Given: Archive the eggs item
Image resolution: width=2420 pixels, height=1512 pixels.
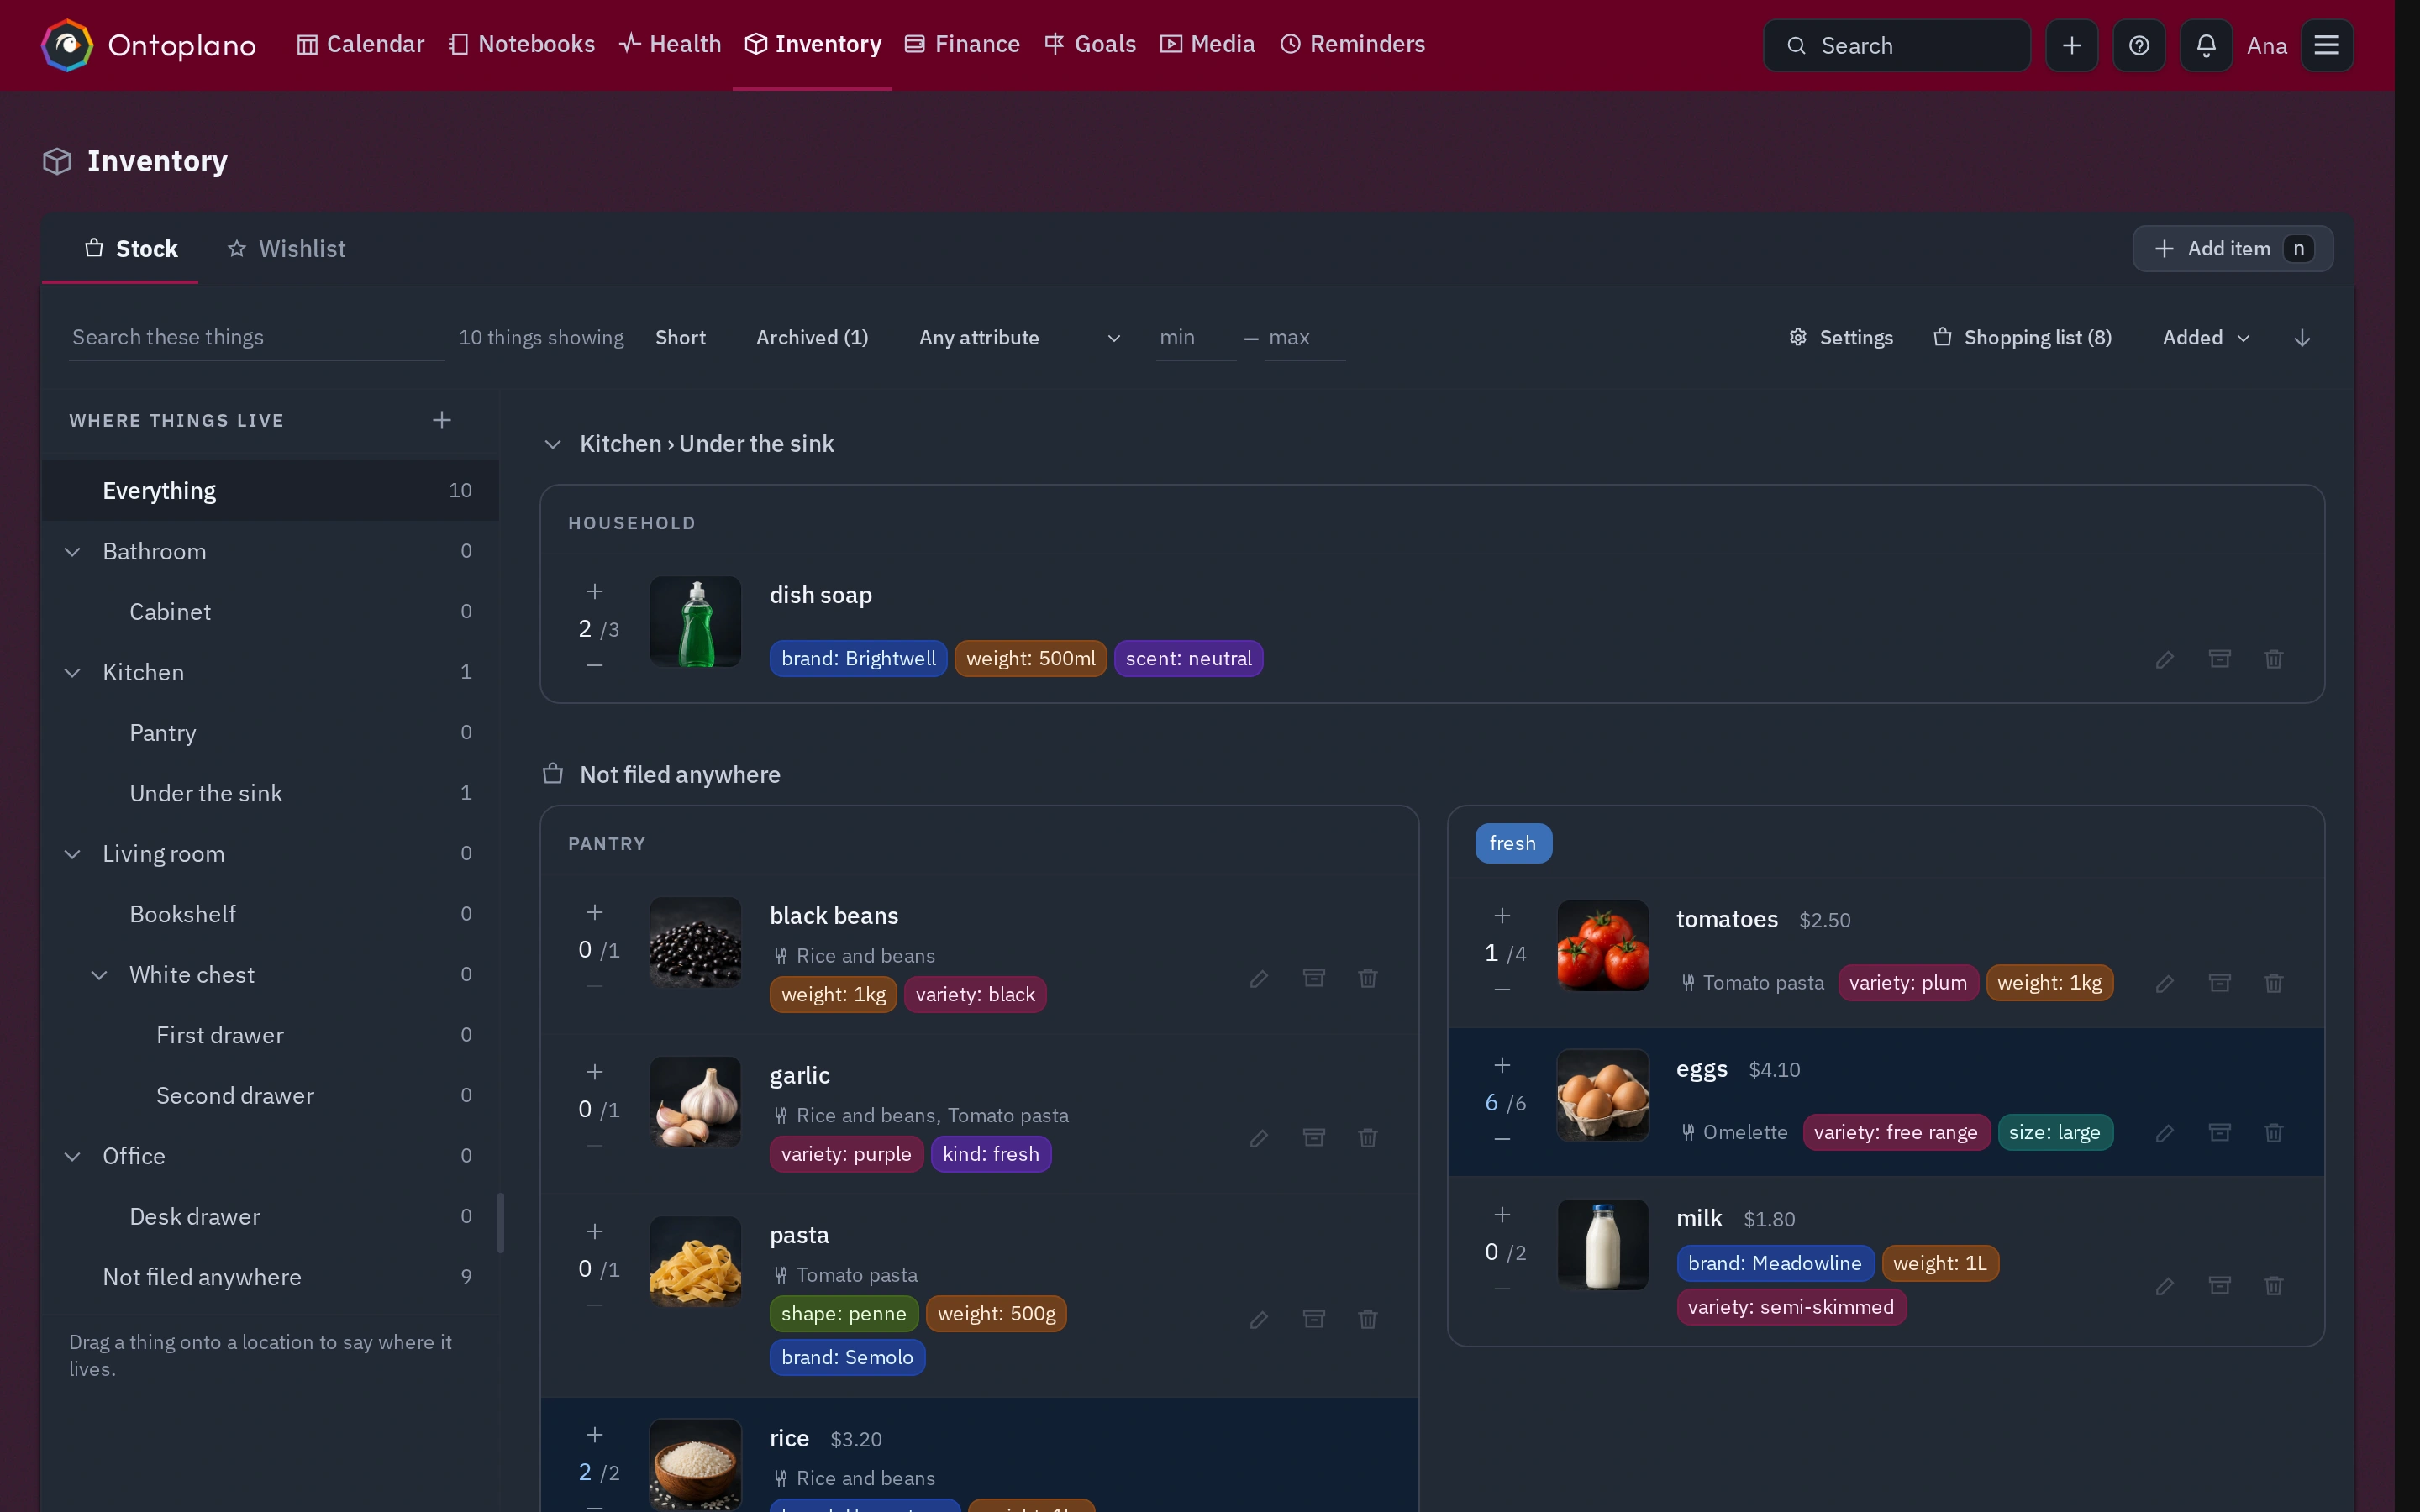Looking at the screenshot, I should click(x=2219, y=1133).
